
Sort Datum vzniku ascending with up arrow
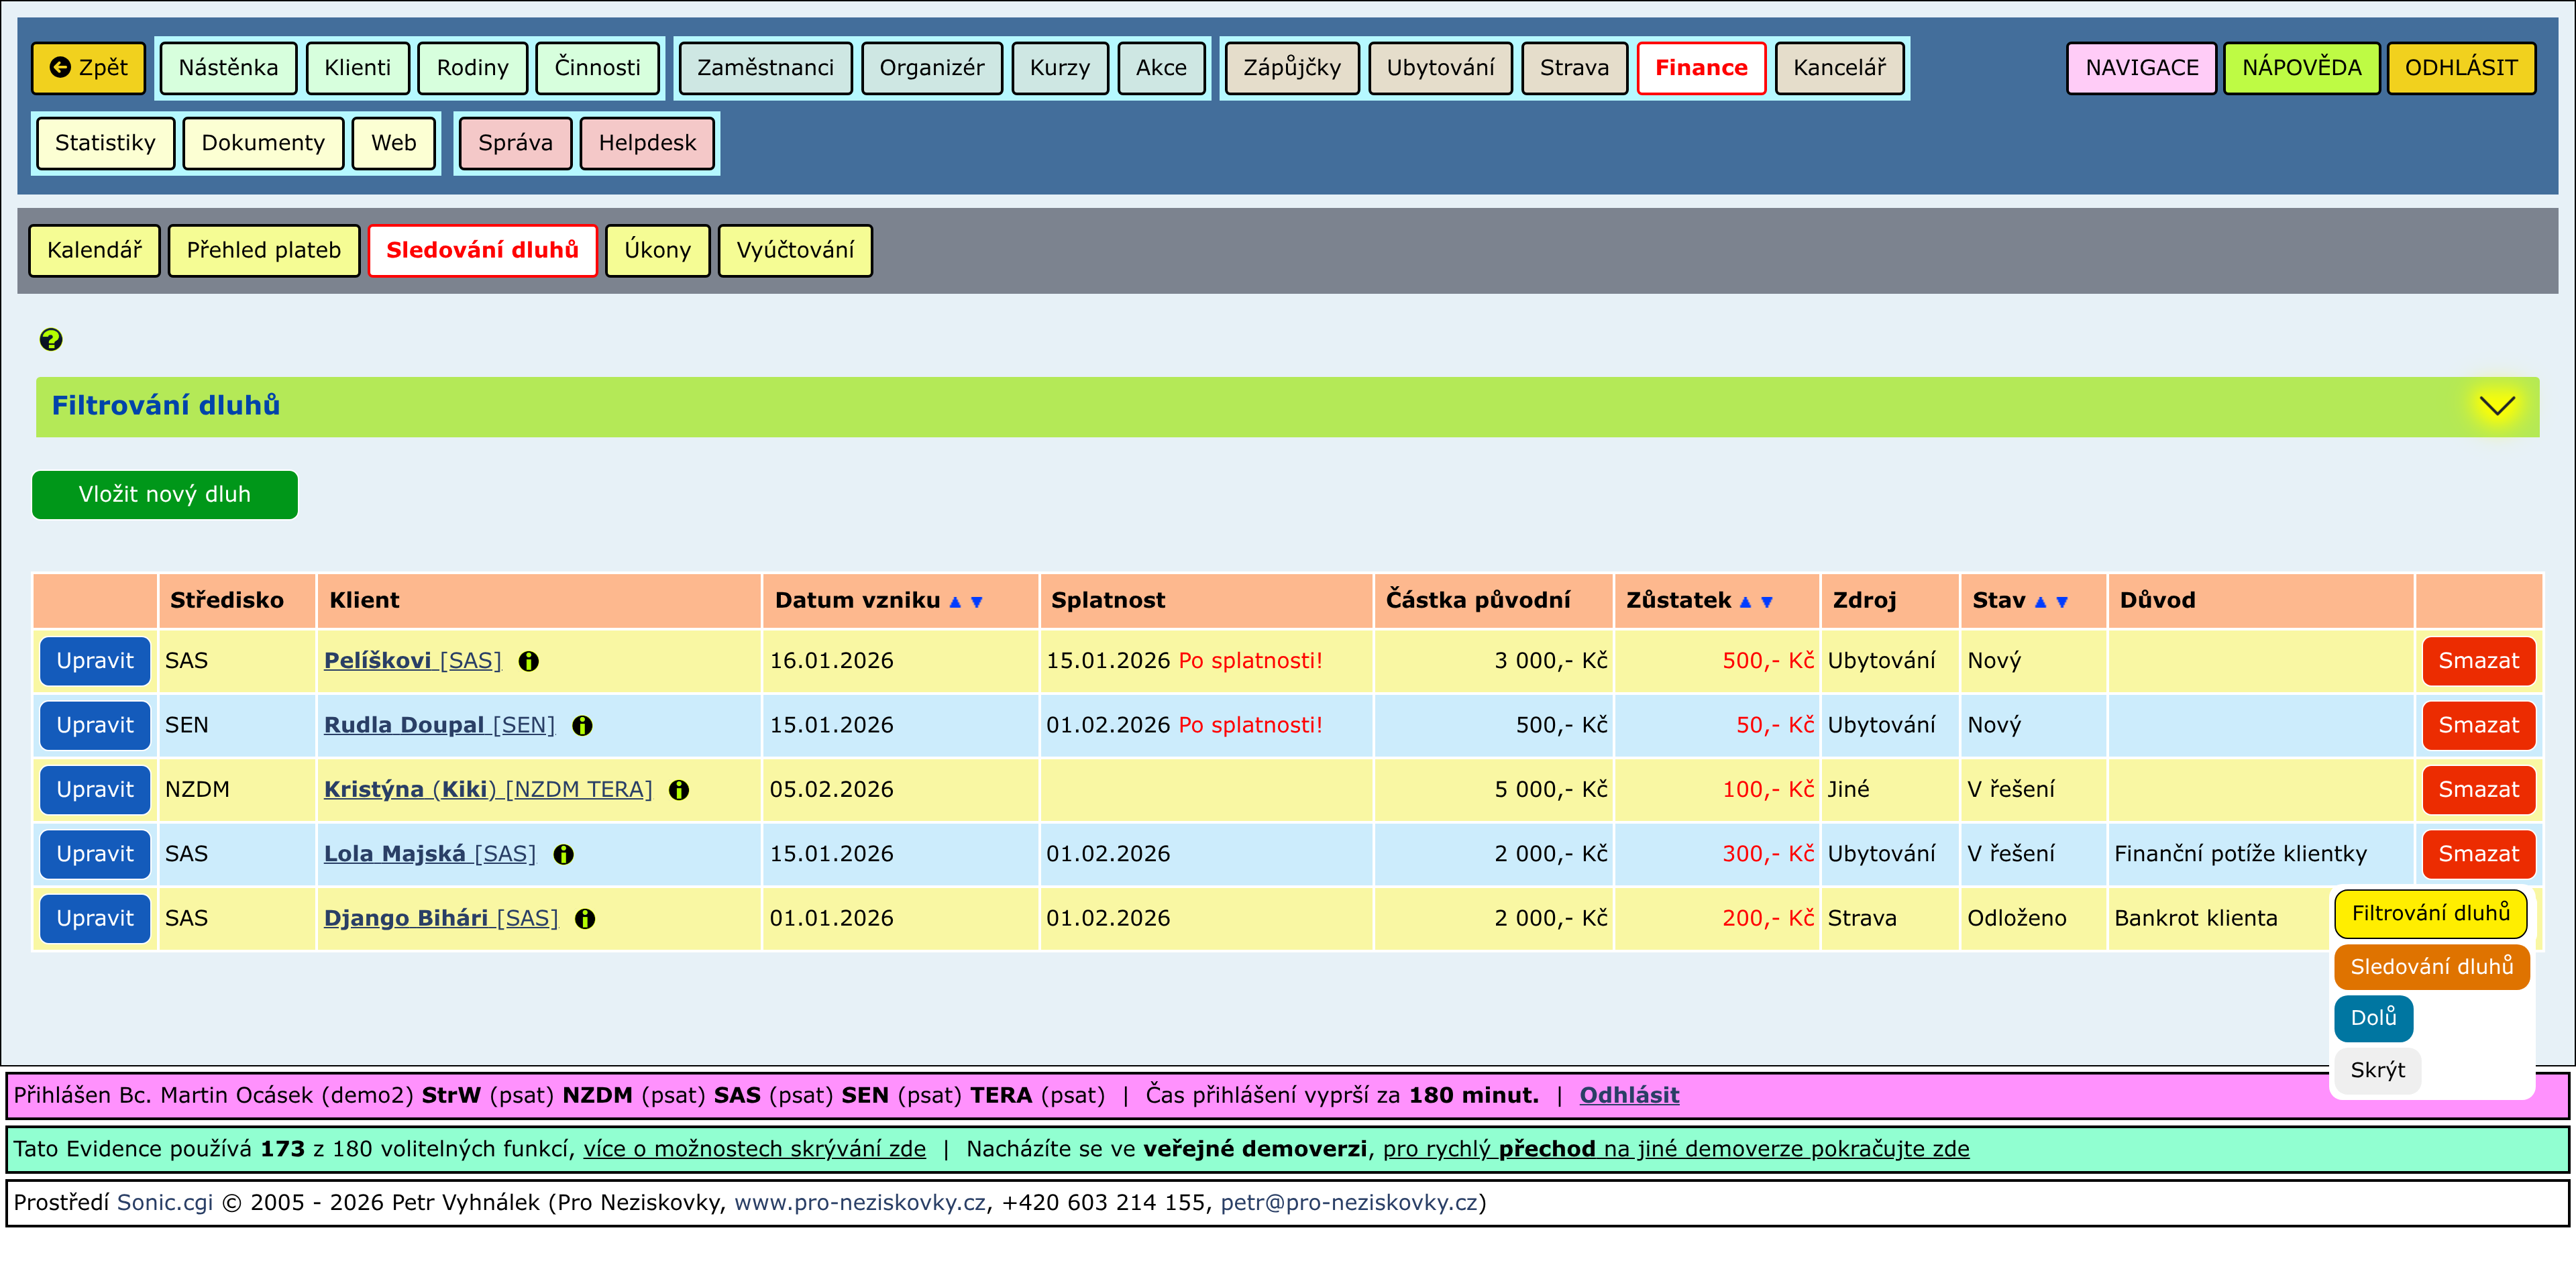955,602
